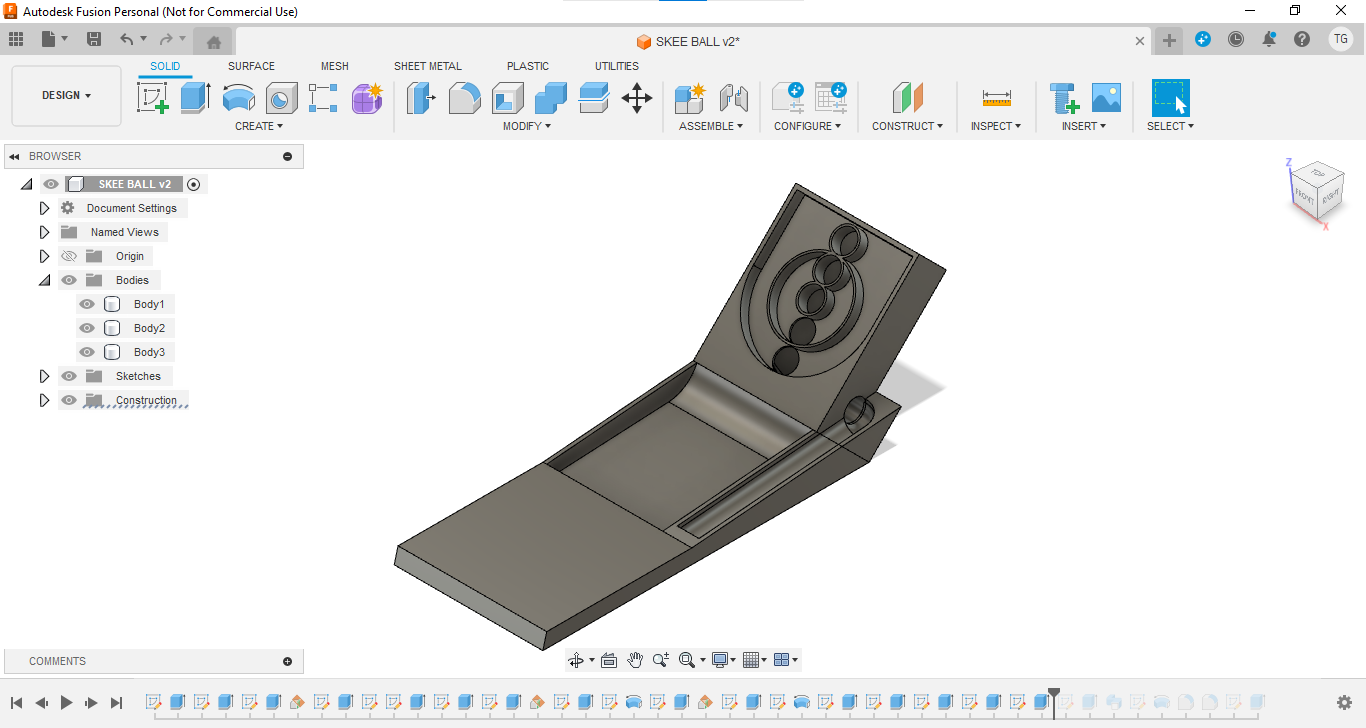Select the Move/Copy tool
This screenshot has height=728, width=1366.
click(x=637, y=98)
